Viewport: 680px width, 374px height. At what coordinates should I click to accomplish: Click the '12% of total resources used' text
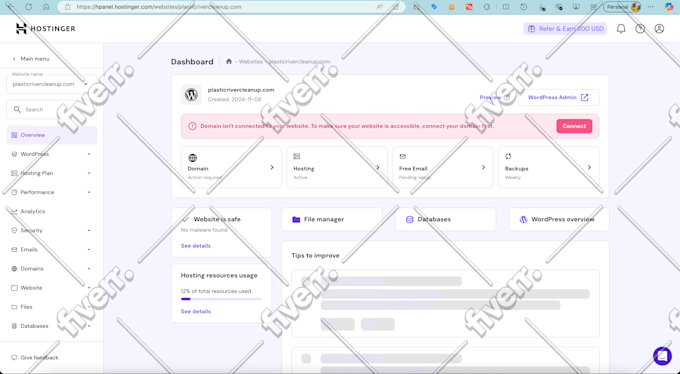[x=216, y=291]
